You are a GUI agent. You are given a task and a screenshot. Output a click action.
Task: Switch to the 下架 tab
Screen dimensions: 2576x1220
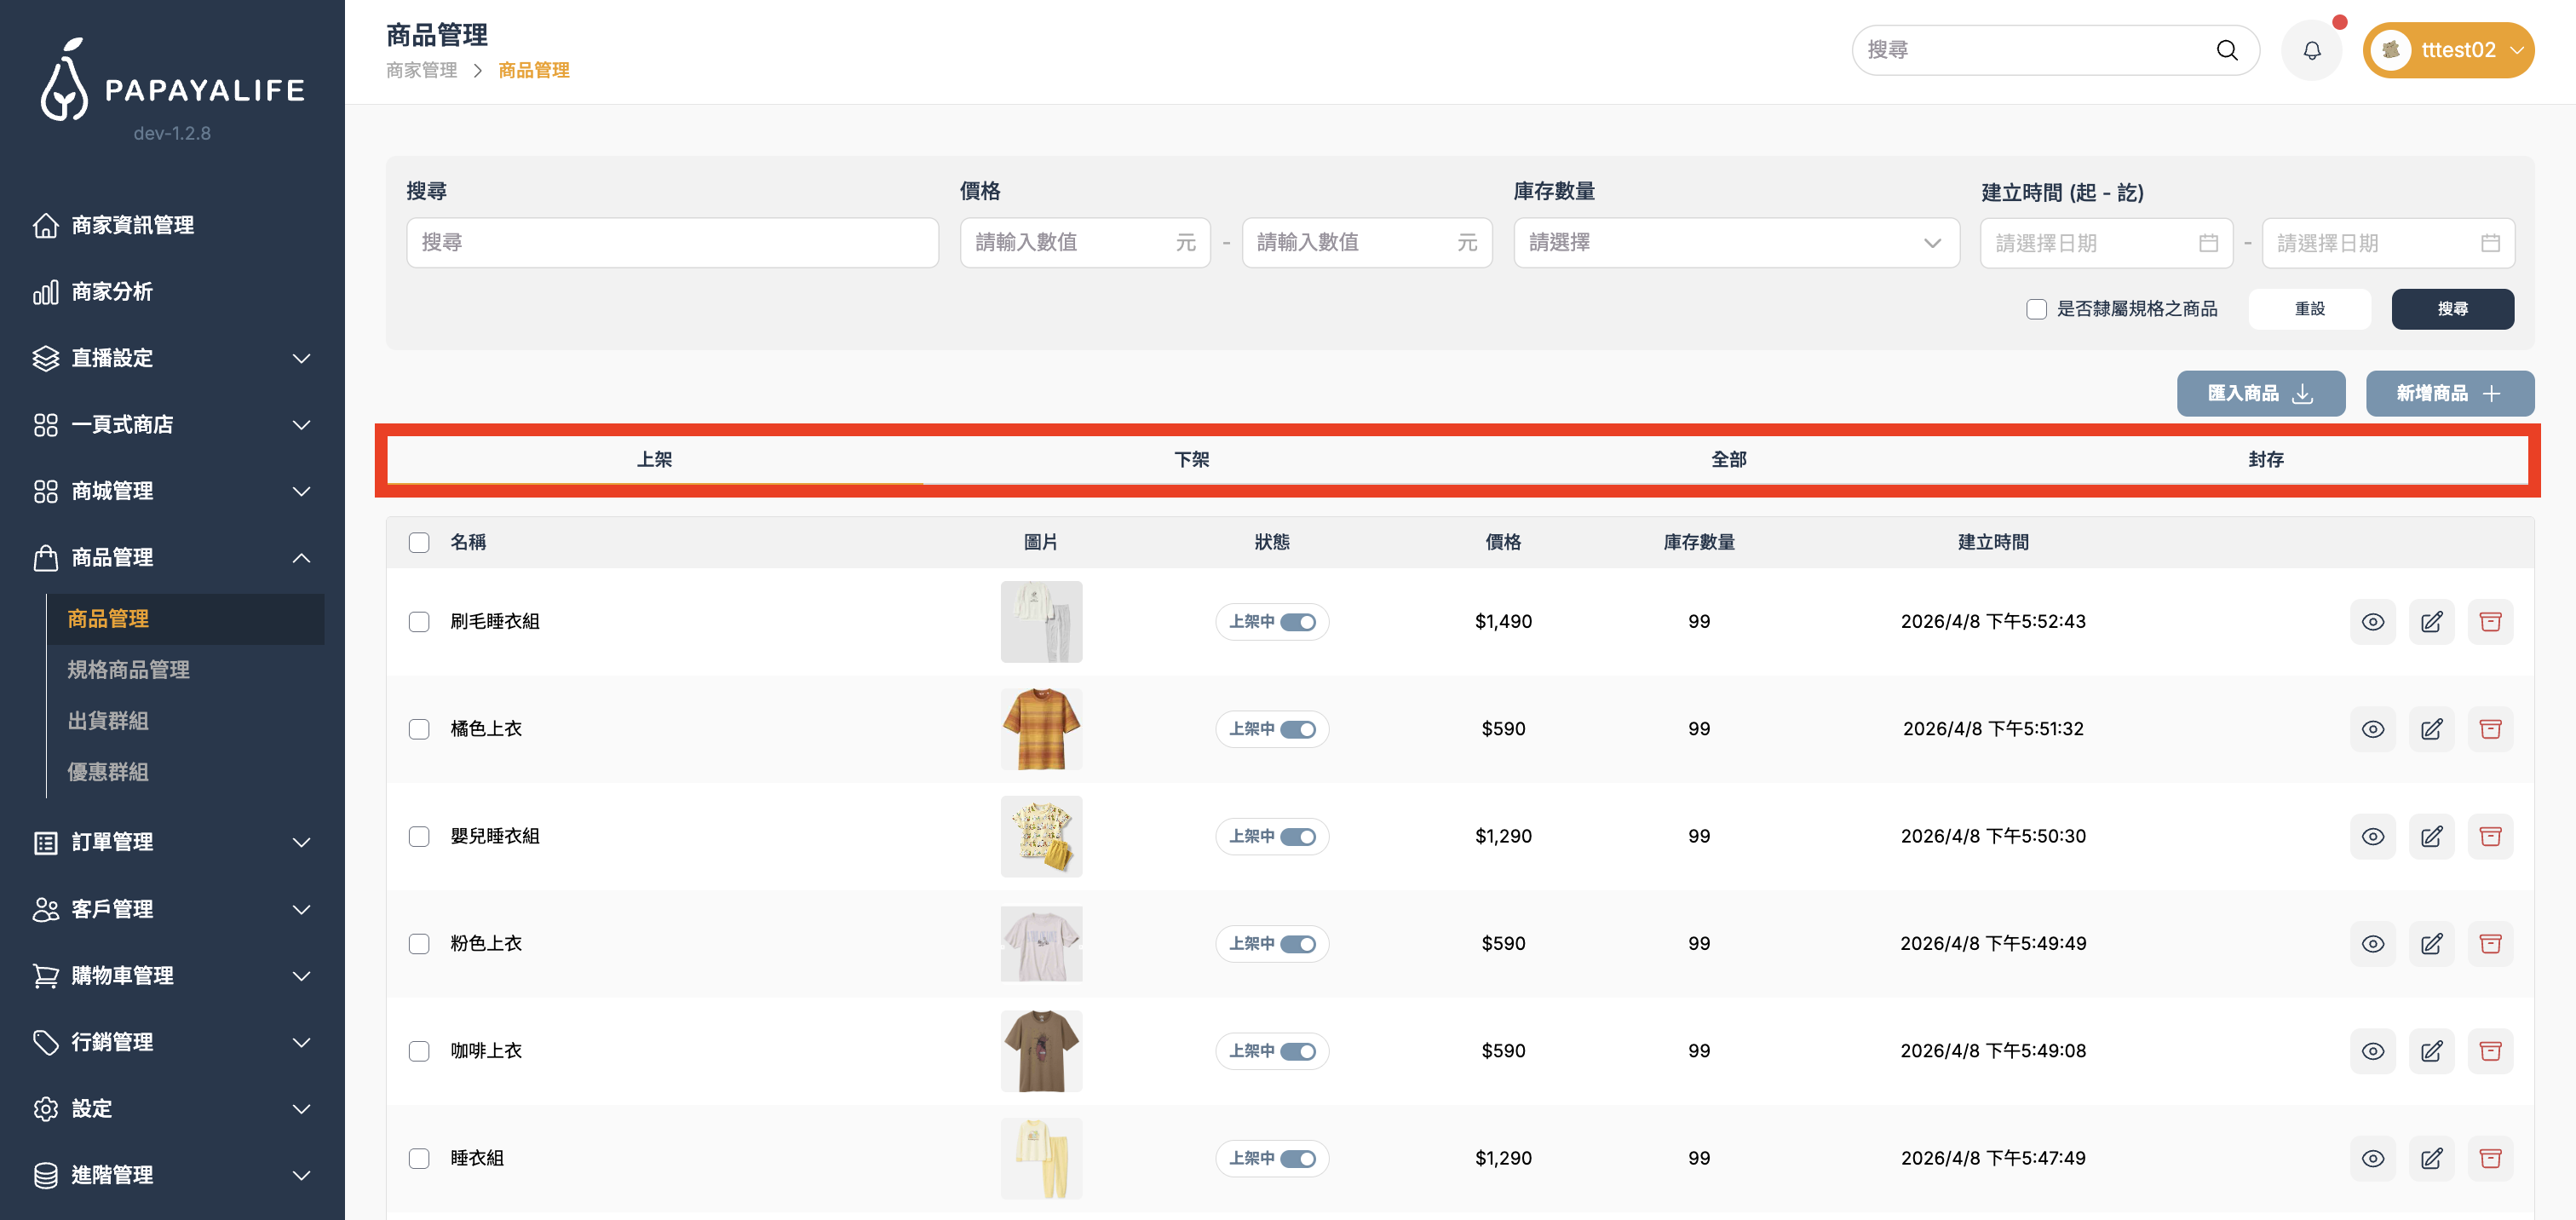pyautogui.click(x=1191, y=459)
